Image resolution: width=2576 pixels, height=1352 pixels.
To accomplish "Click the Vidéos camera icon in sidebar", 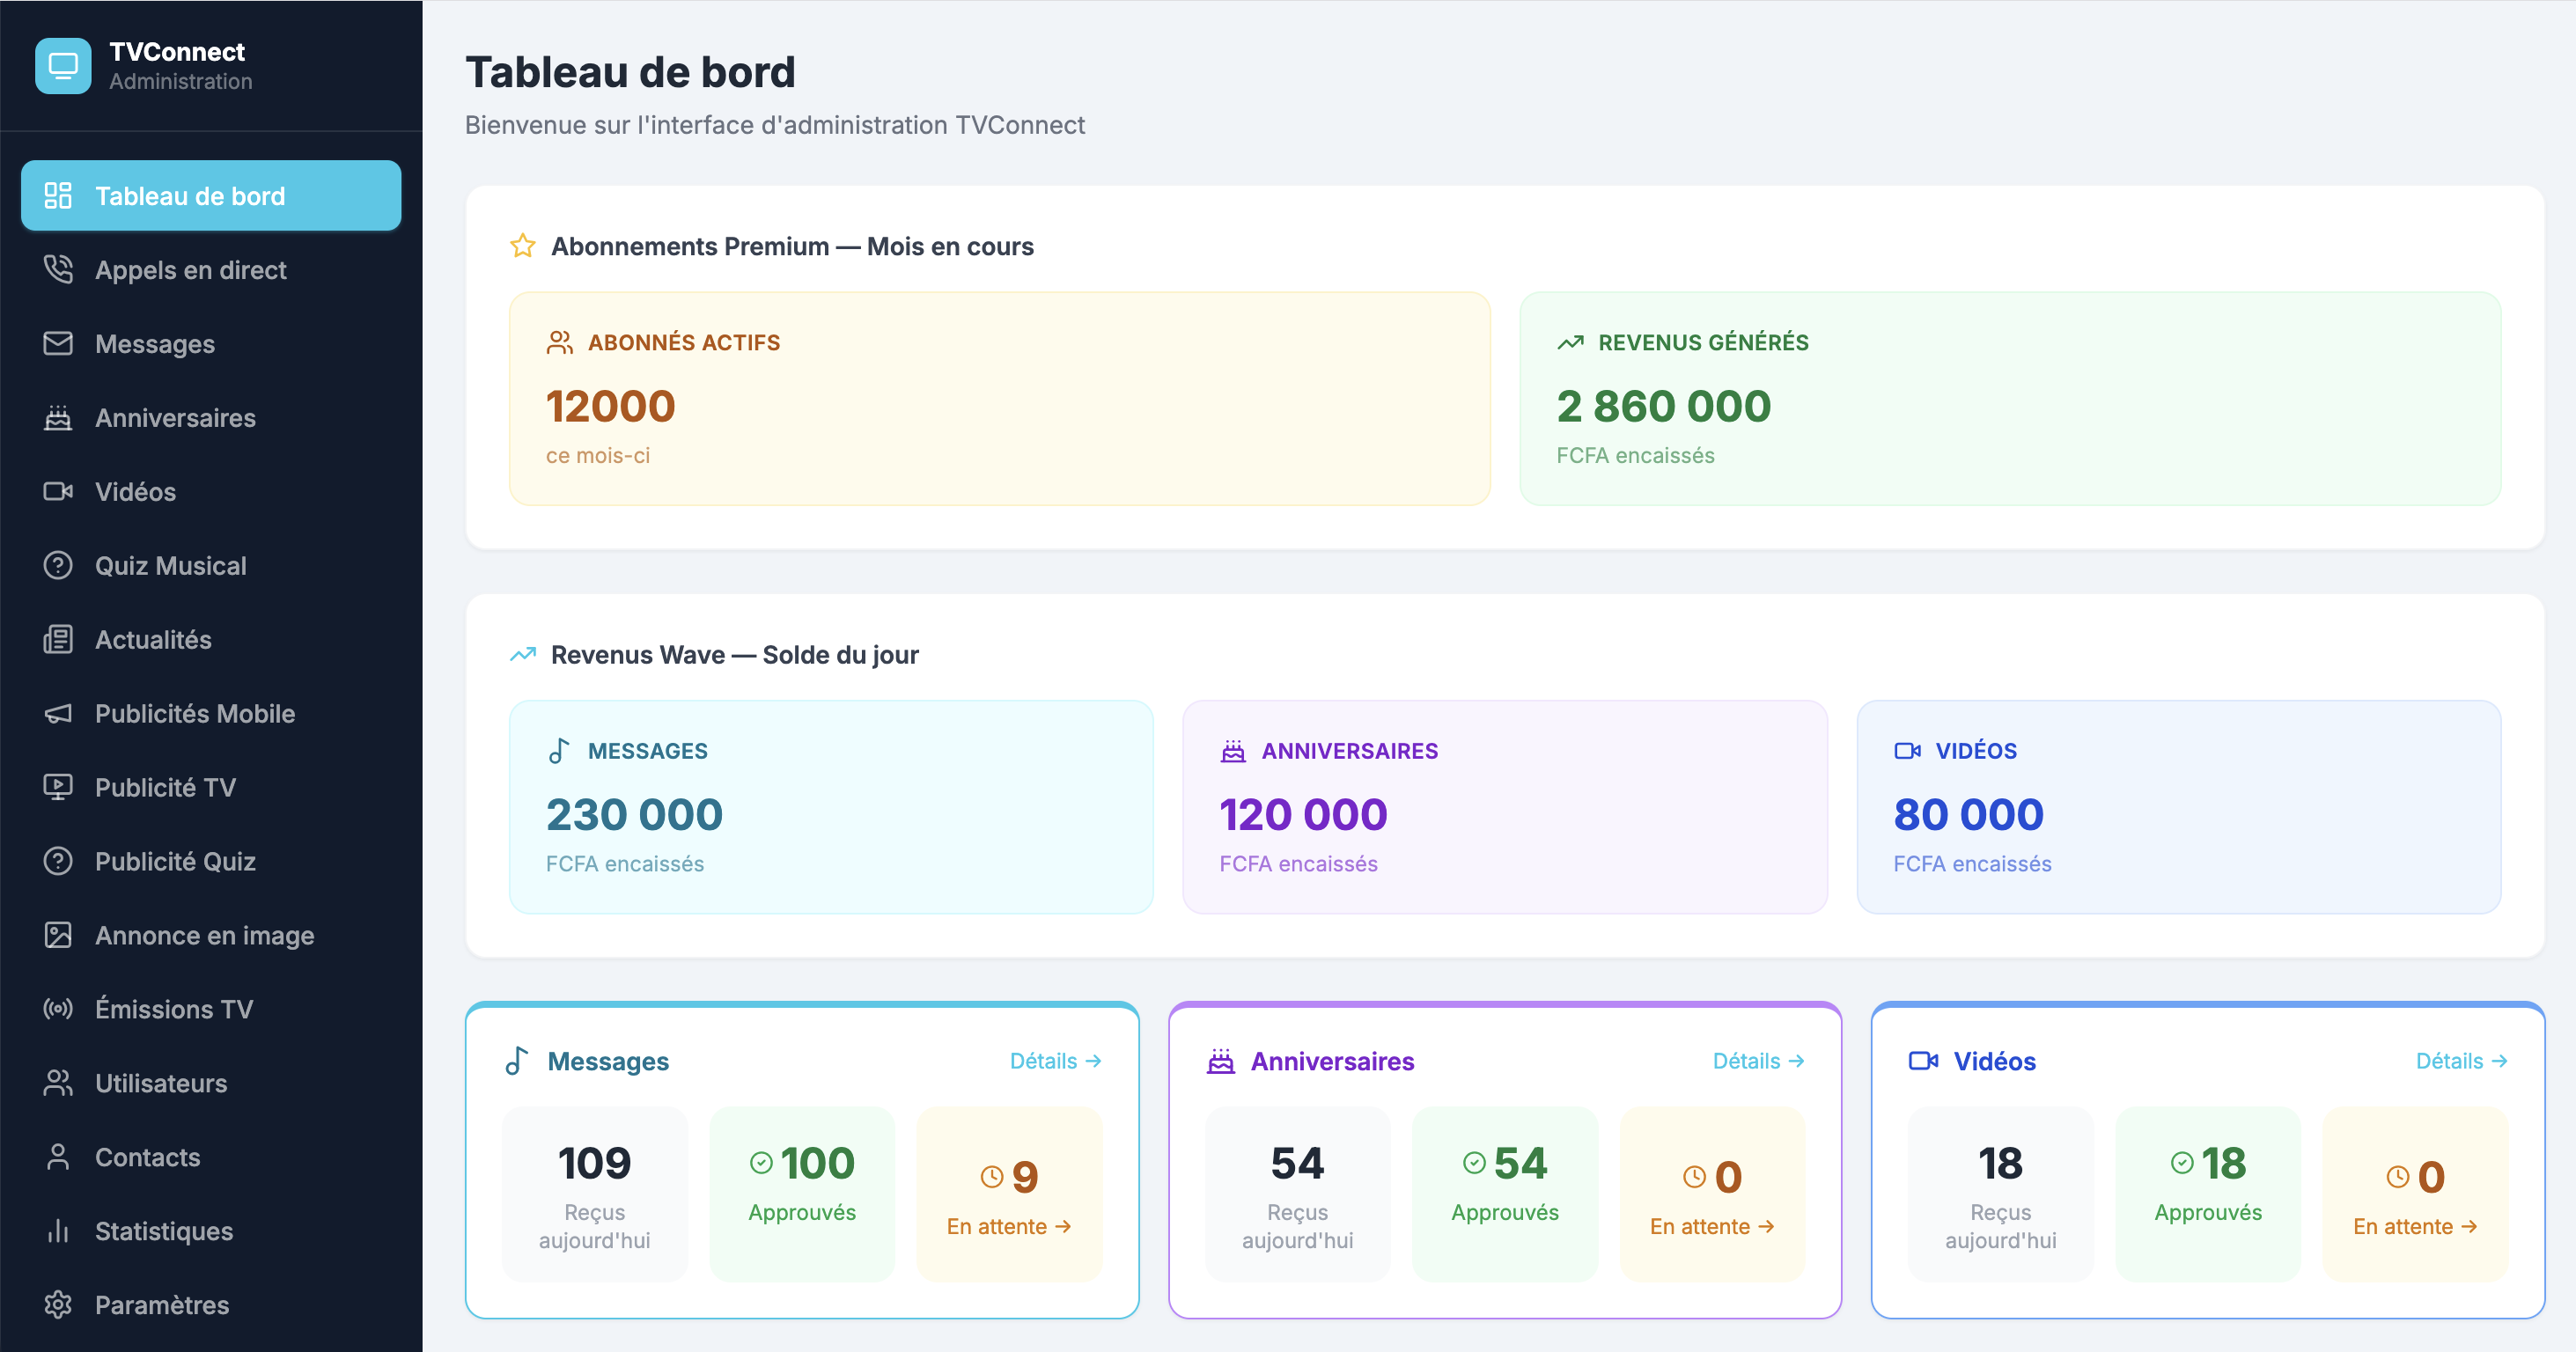I will pyautogui.click(x=58, y=492).
